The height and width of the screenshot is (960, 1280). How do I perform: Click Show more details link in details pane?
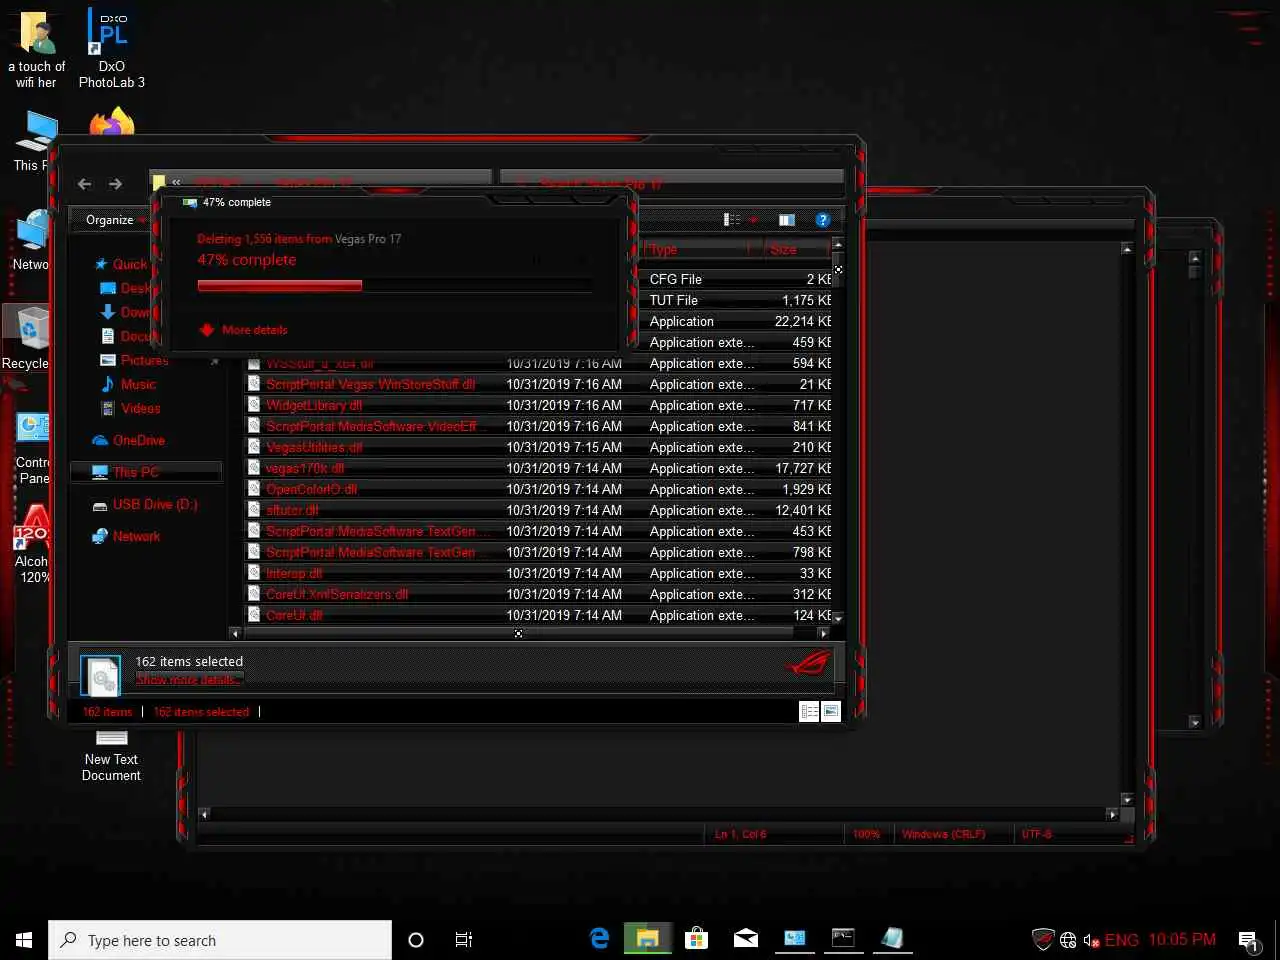[x=187, y=680]
